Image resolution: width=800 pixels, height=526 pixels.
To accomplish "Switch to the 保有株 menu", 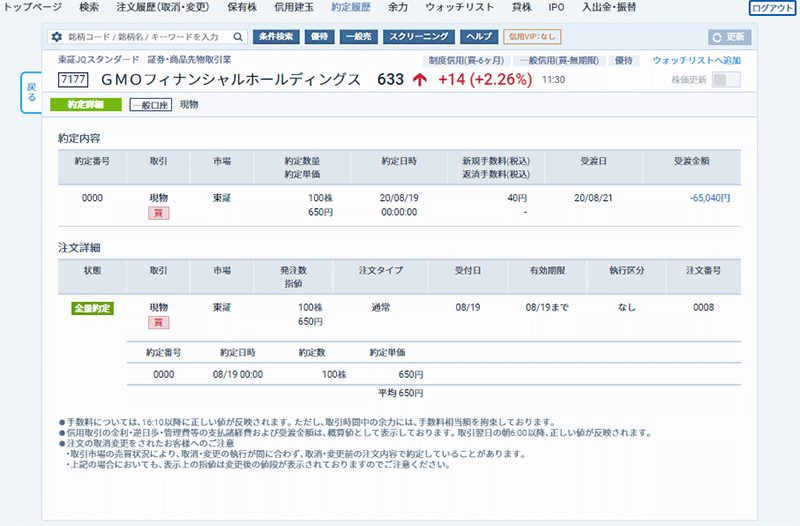I will tap(243, 7).
